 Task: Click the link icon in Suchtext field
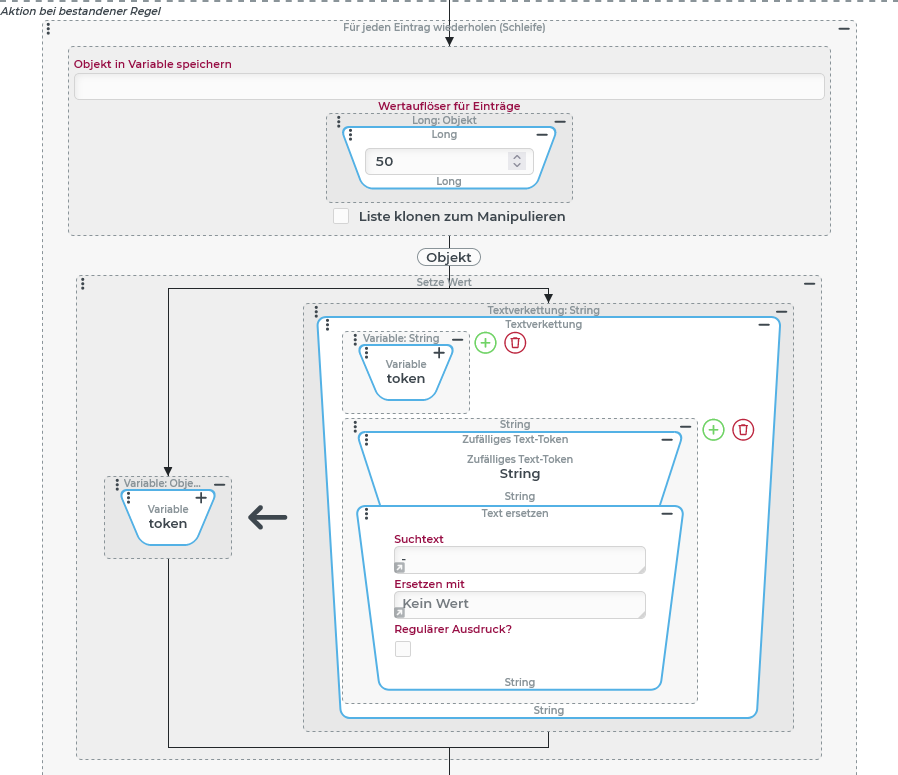click(400, 567)
